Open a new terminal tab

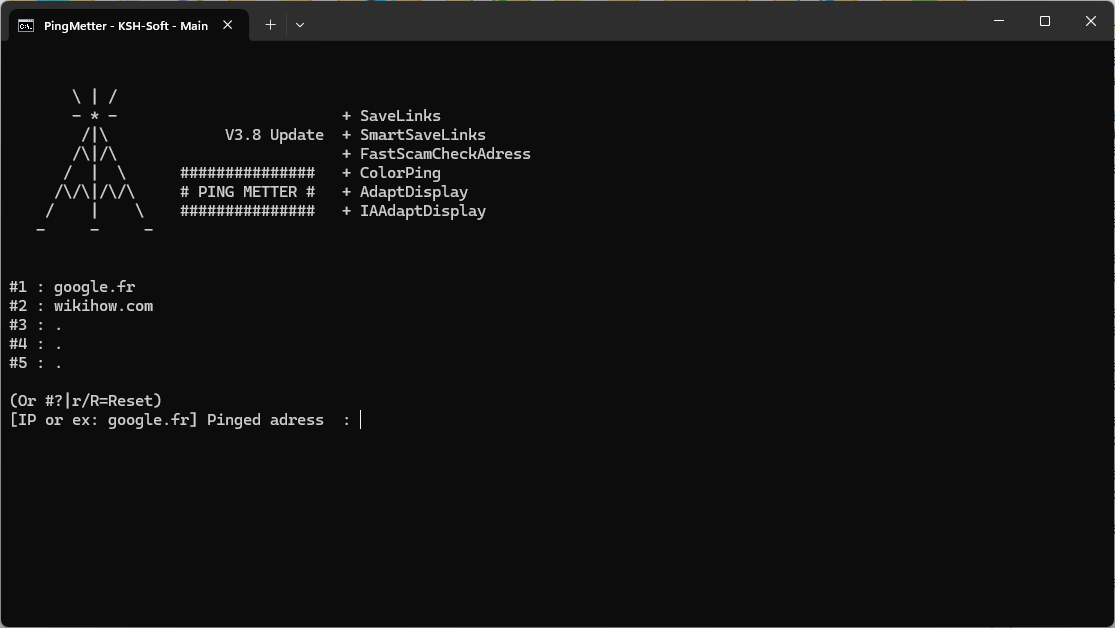point(270,25)
